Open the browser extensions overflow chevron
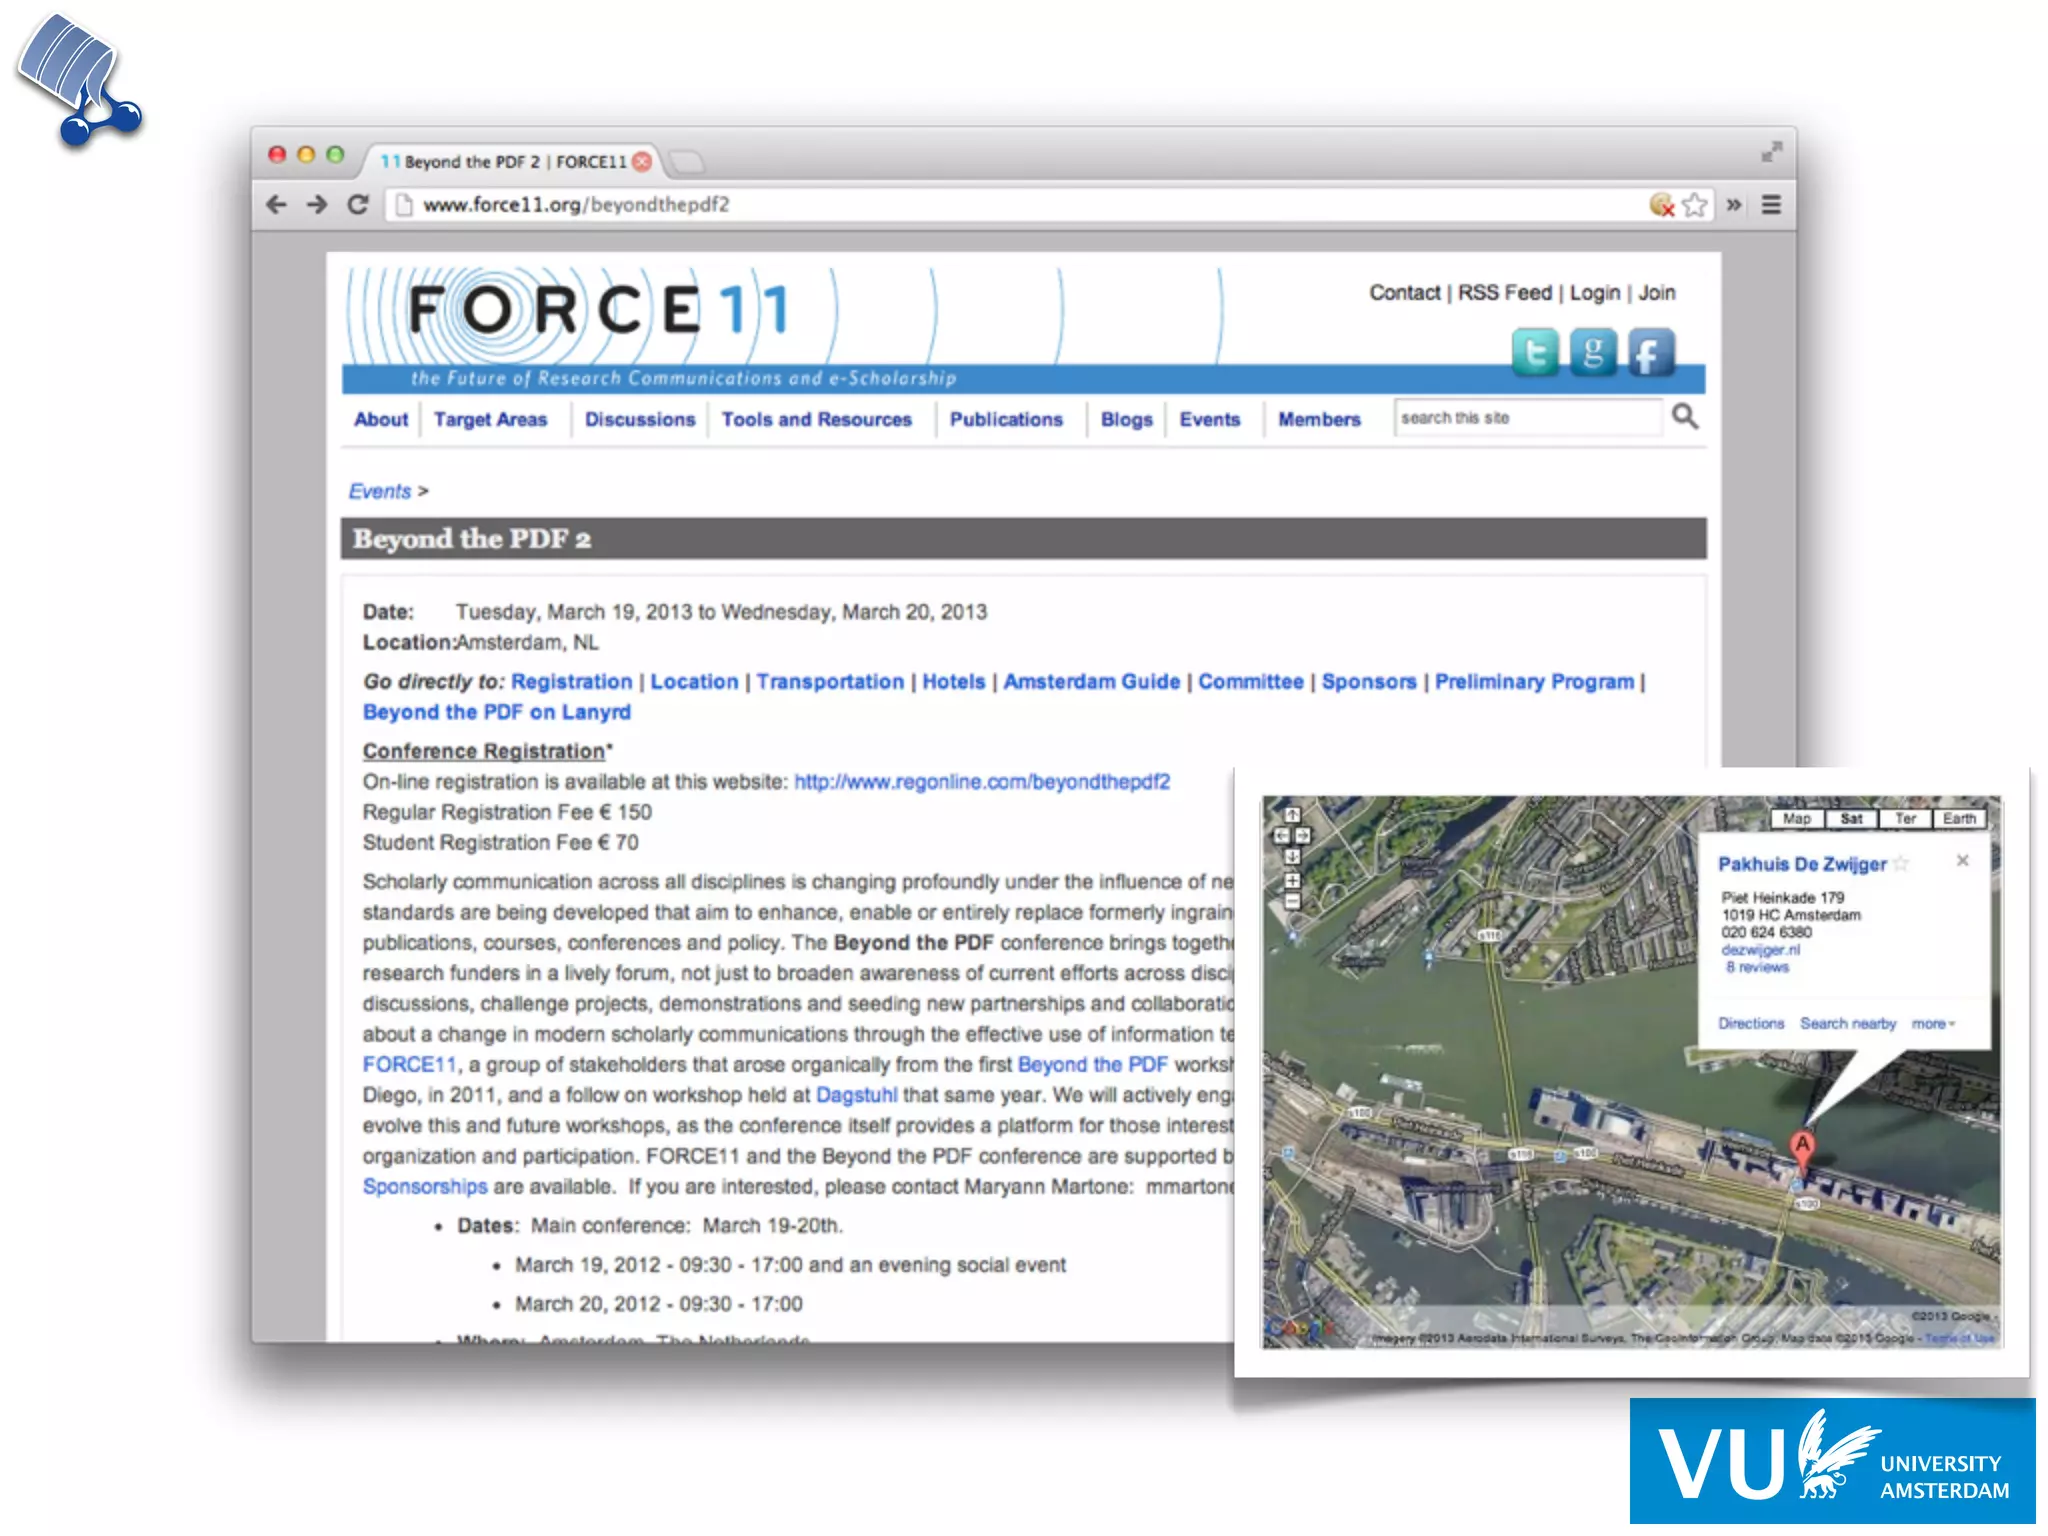Screen dimensions: 2048x1536 coord(1734,205)
